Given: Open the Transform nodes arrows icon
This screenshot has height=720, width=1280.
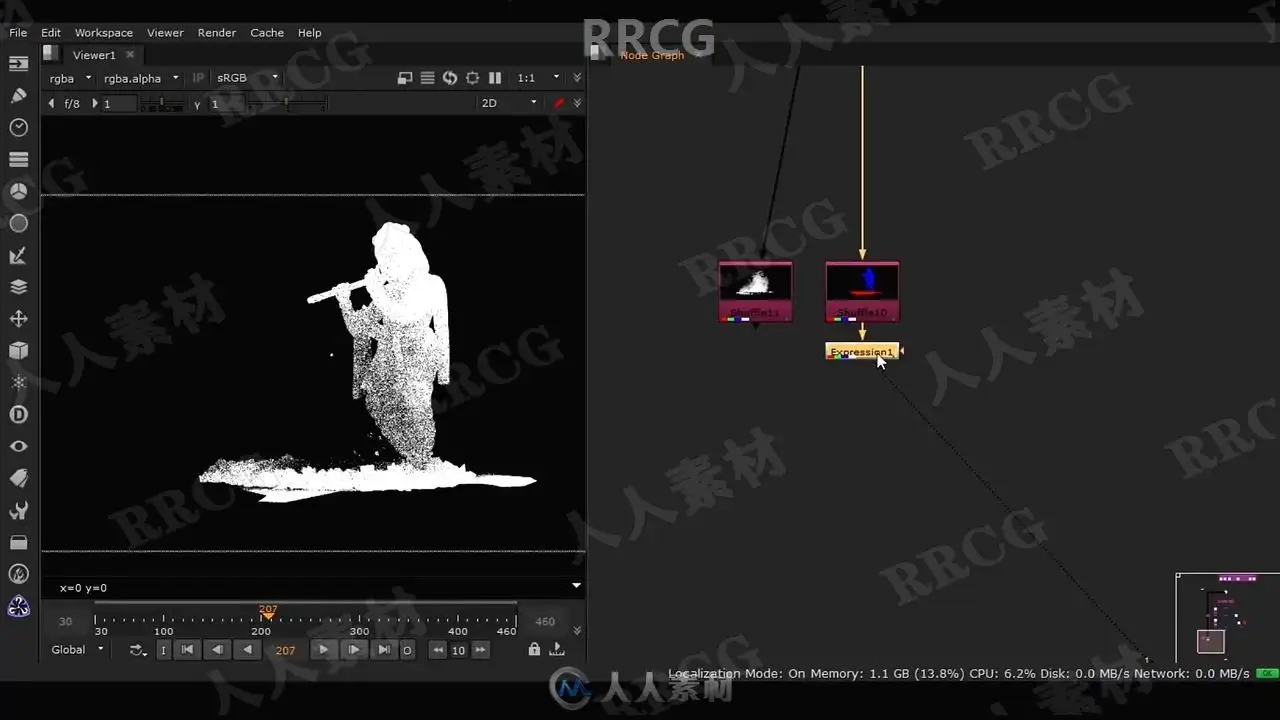Looking at the screenshot, I should pos(18,319).
